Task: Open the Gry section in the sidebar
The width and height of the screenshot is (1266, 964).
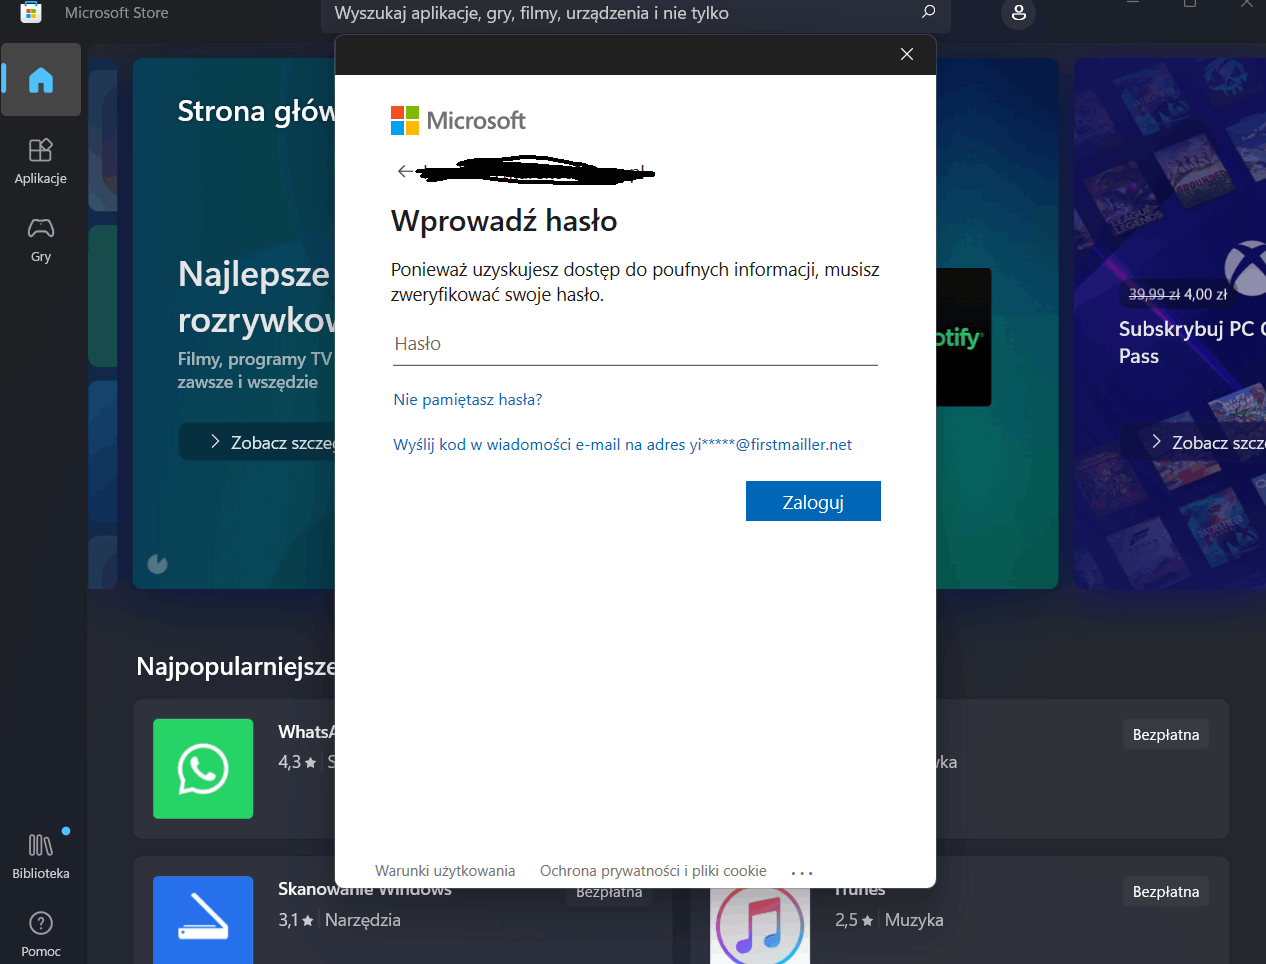Action: point(41,240)
